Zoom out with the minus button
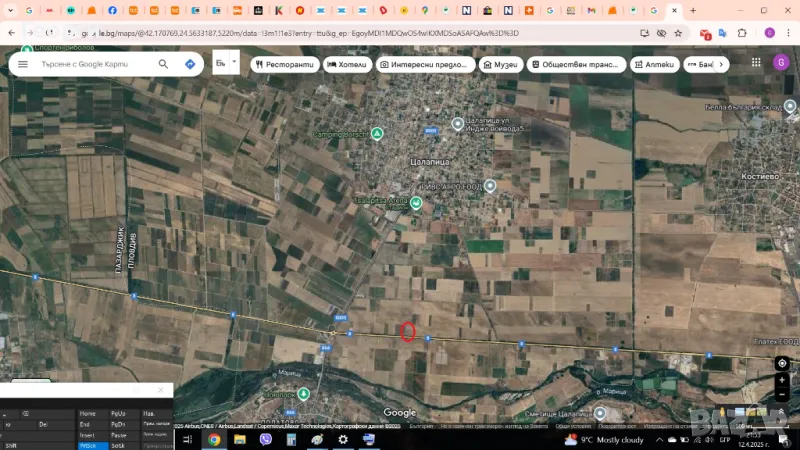The width and height of the screenshot is (800, 450). coord(782,395)
